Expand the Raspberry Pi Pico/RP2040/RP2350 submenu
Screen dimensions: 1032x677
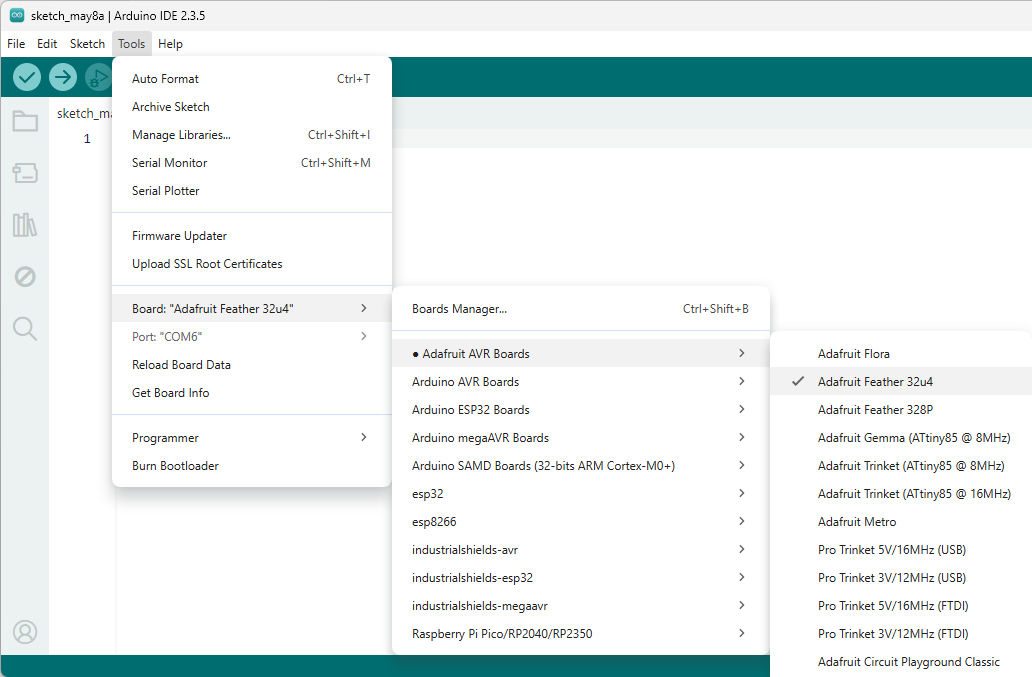tap(580, 634)
